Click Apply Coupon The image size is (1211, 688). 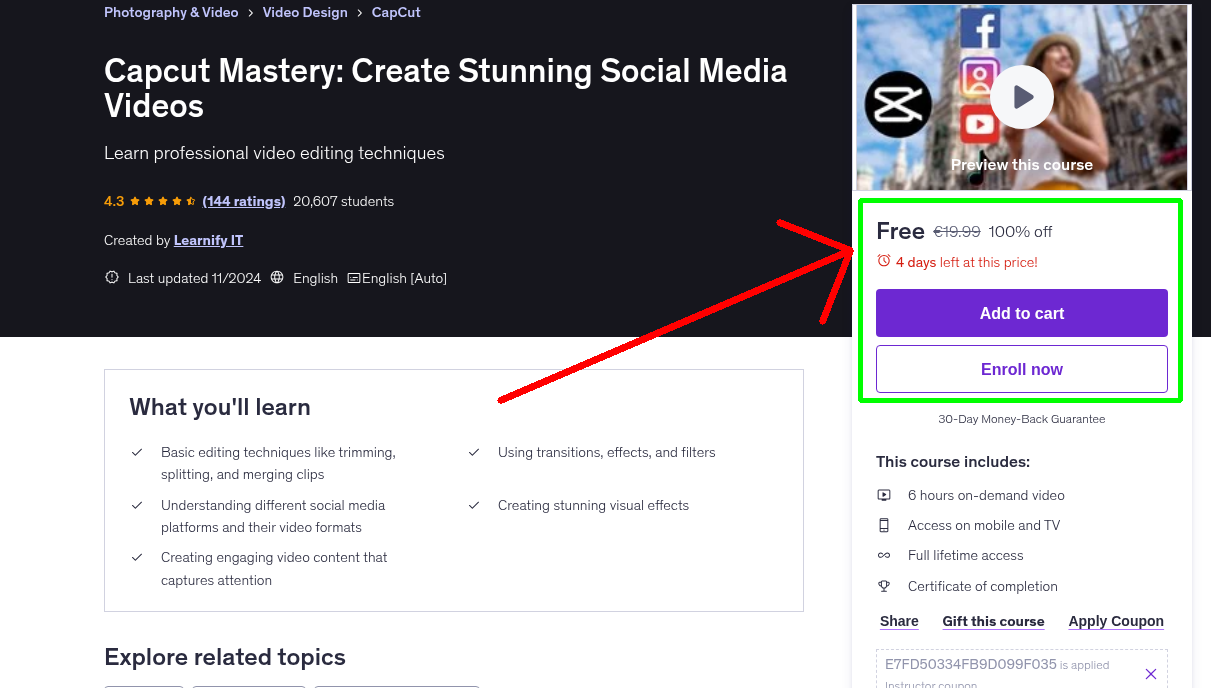[x=1116, y=621]
